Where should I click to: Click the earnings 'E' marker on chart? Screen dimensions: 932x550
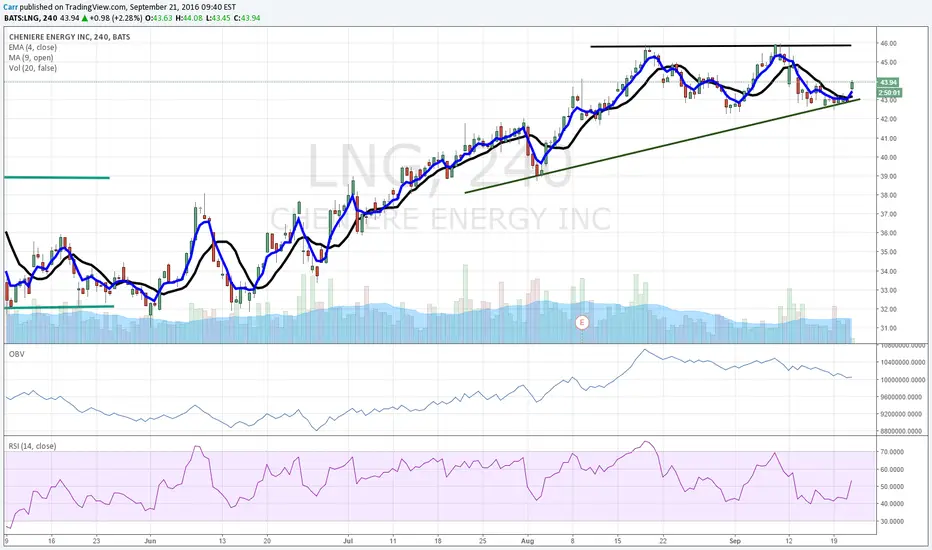[582, 323]
